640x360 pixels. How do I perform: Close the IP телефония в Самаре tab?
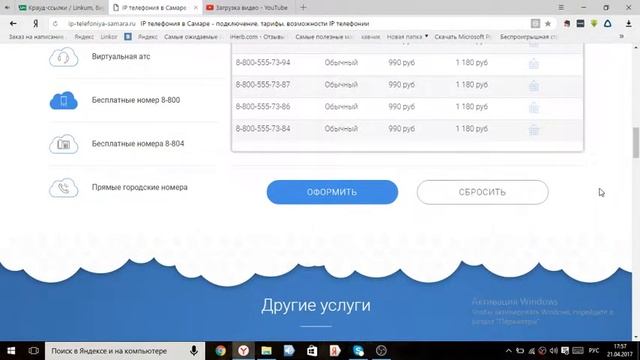point(196,7)
